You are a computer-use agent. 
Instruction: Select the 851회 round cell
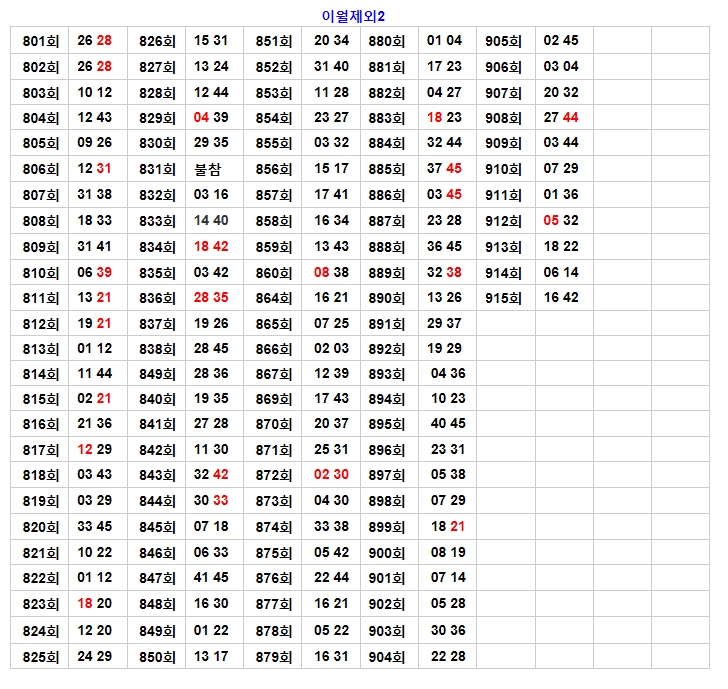(x=273, y=41)
